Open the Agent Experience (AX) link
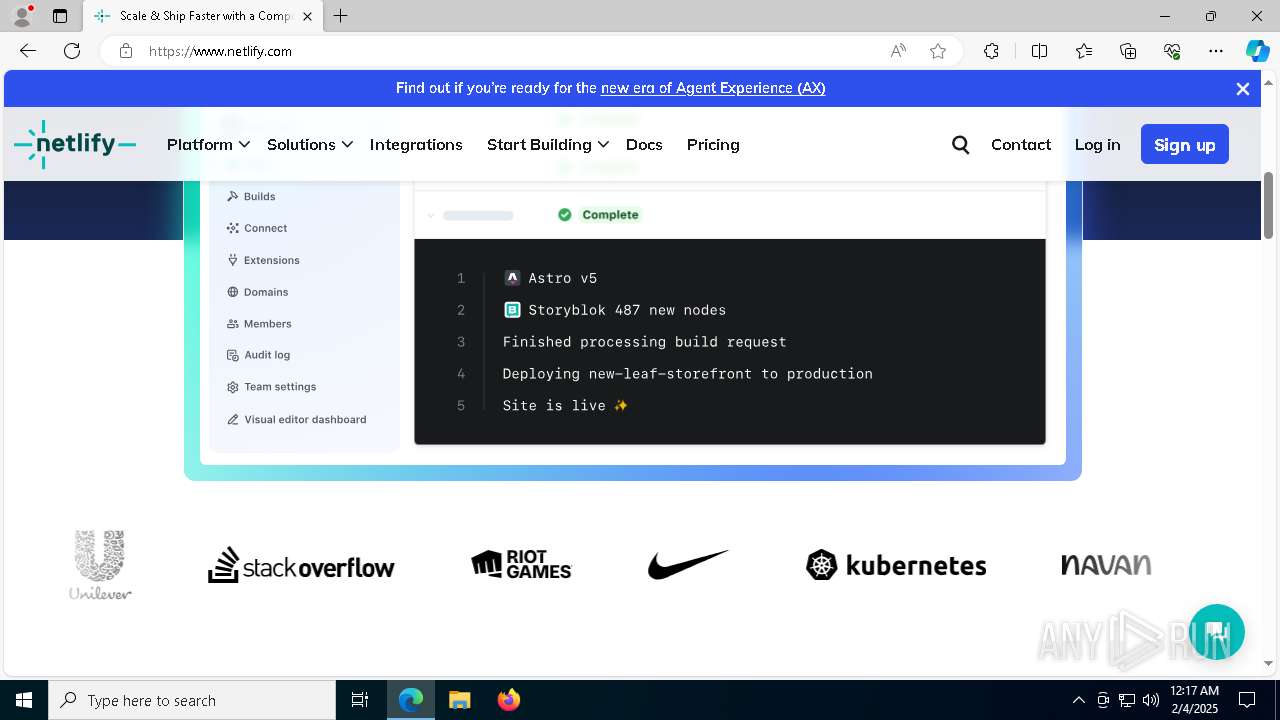Viewport: 1280px width, 720px height. click(713, 88)
